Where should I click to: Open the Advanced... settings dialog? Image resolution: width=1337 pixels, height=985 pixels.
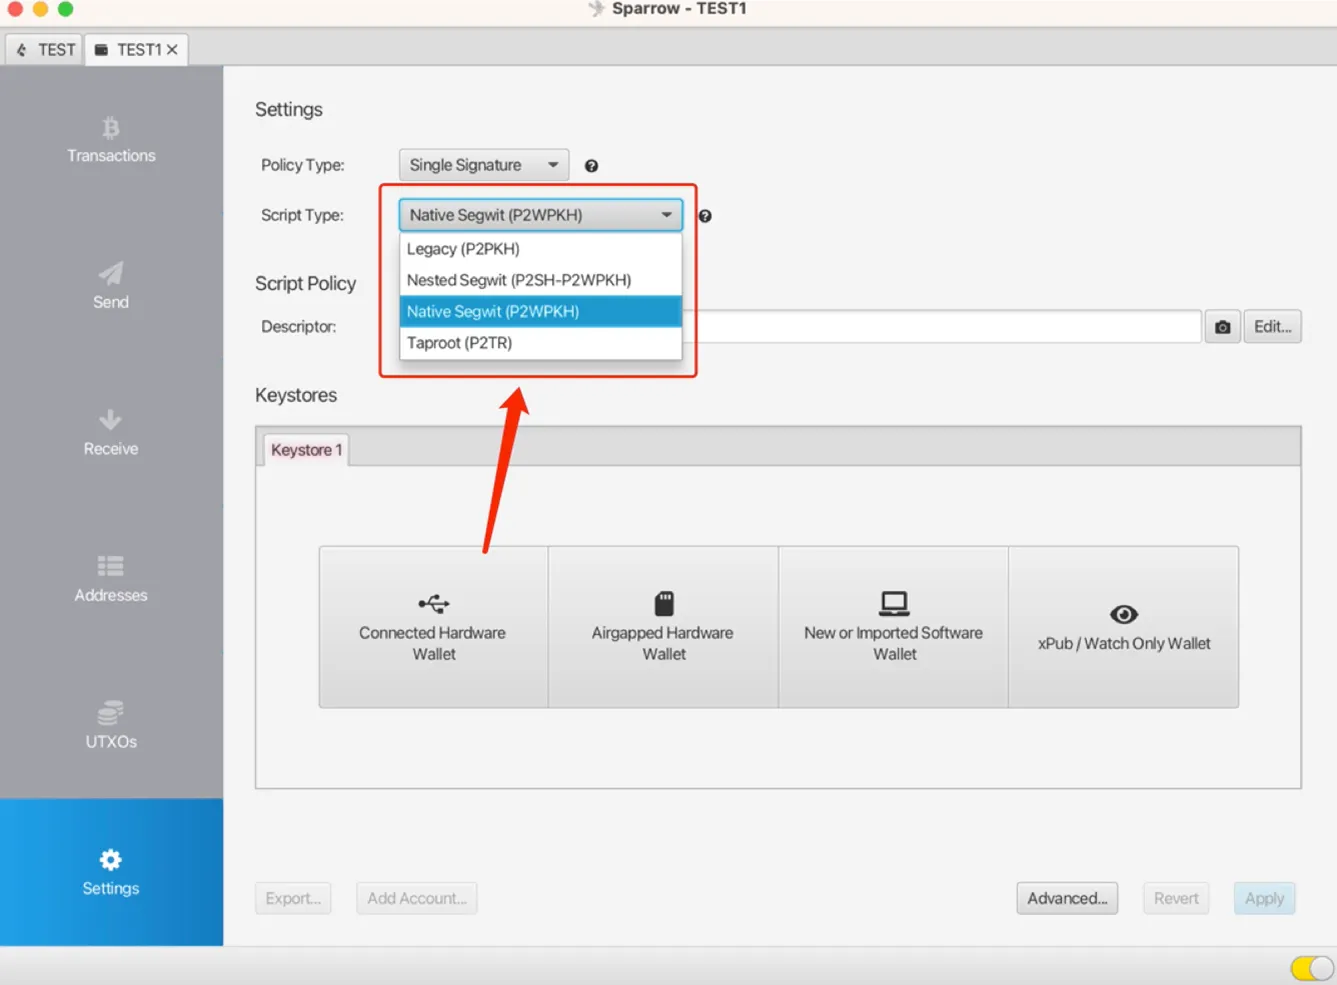pos(1067,898)
